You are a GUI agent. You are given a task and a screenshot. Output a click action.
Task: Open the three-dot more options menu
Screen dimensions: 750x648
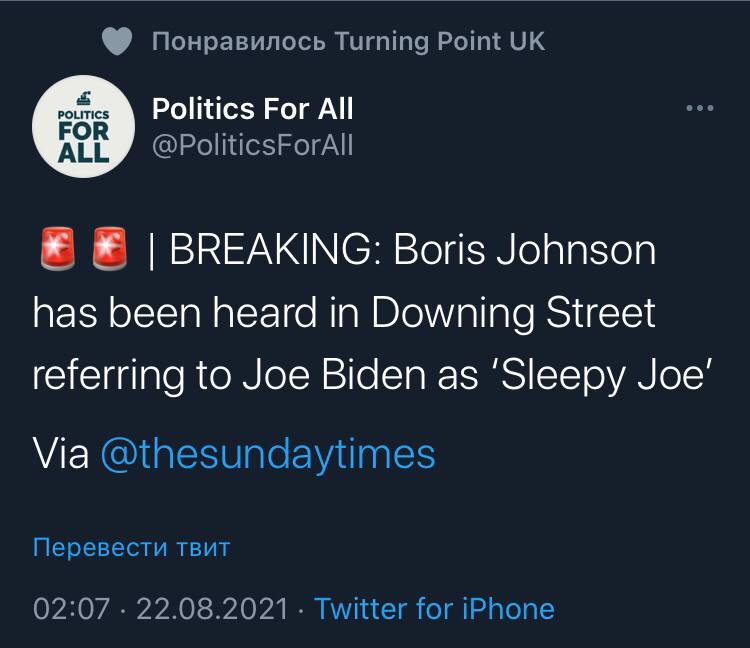pos(699,108)
